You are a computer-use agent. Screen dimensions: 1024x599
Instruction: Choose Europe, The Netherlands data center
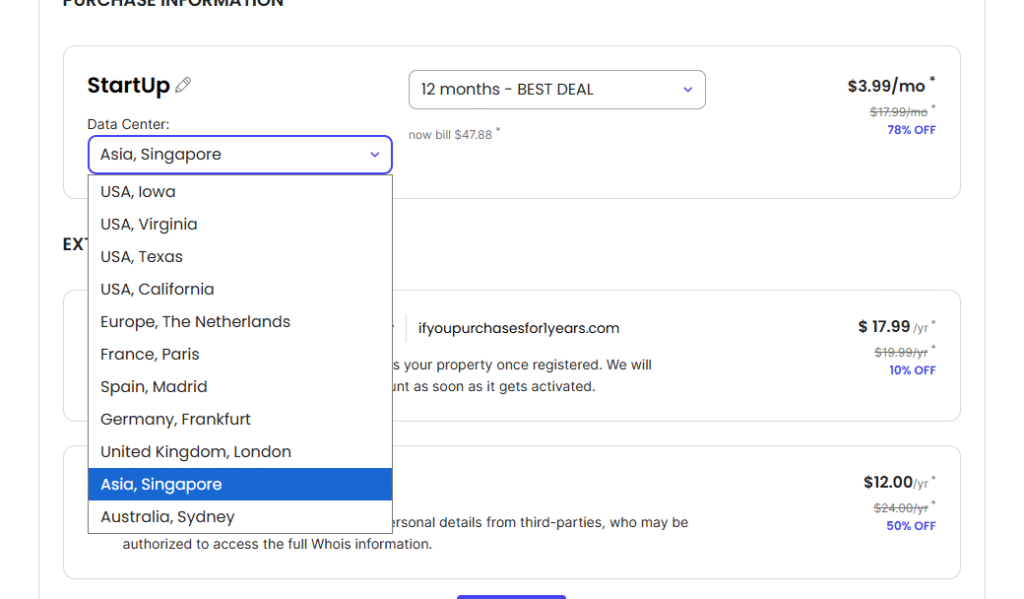(x=195, y=322)
